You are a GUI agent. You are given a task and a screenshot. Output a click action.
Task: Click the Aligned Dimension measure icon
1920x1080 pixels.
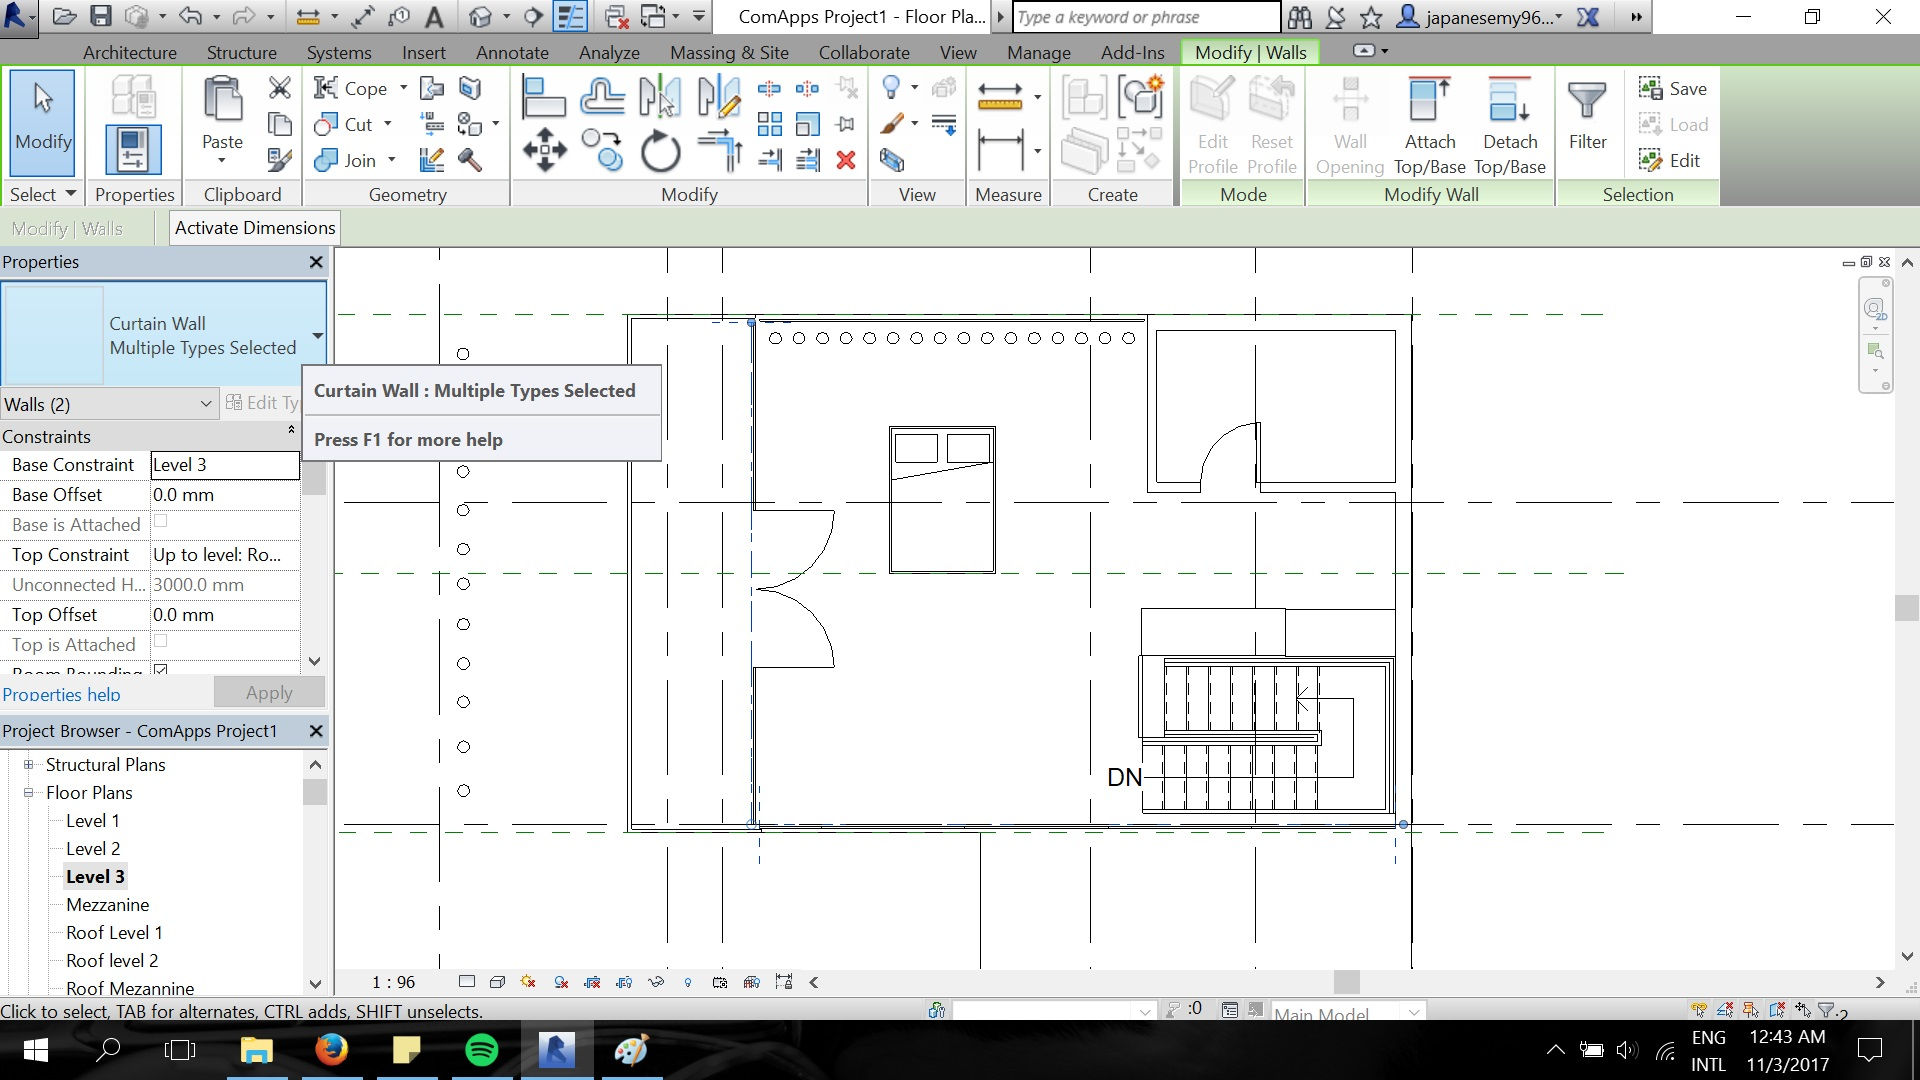click(x=1000, y=150)
